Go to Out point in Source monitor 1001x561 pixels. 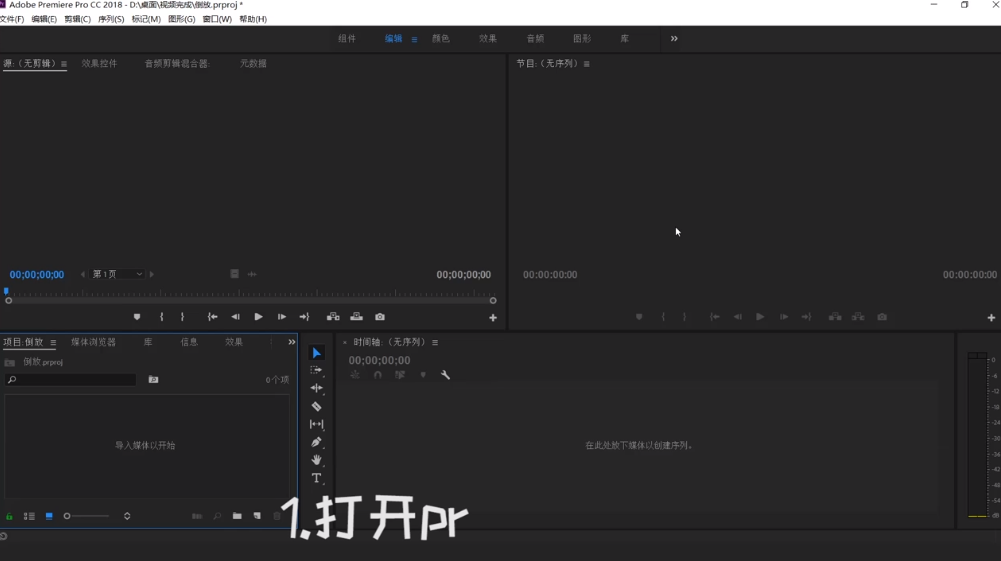pos(305,317)
